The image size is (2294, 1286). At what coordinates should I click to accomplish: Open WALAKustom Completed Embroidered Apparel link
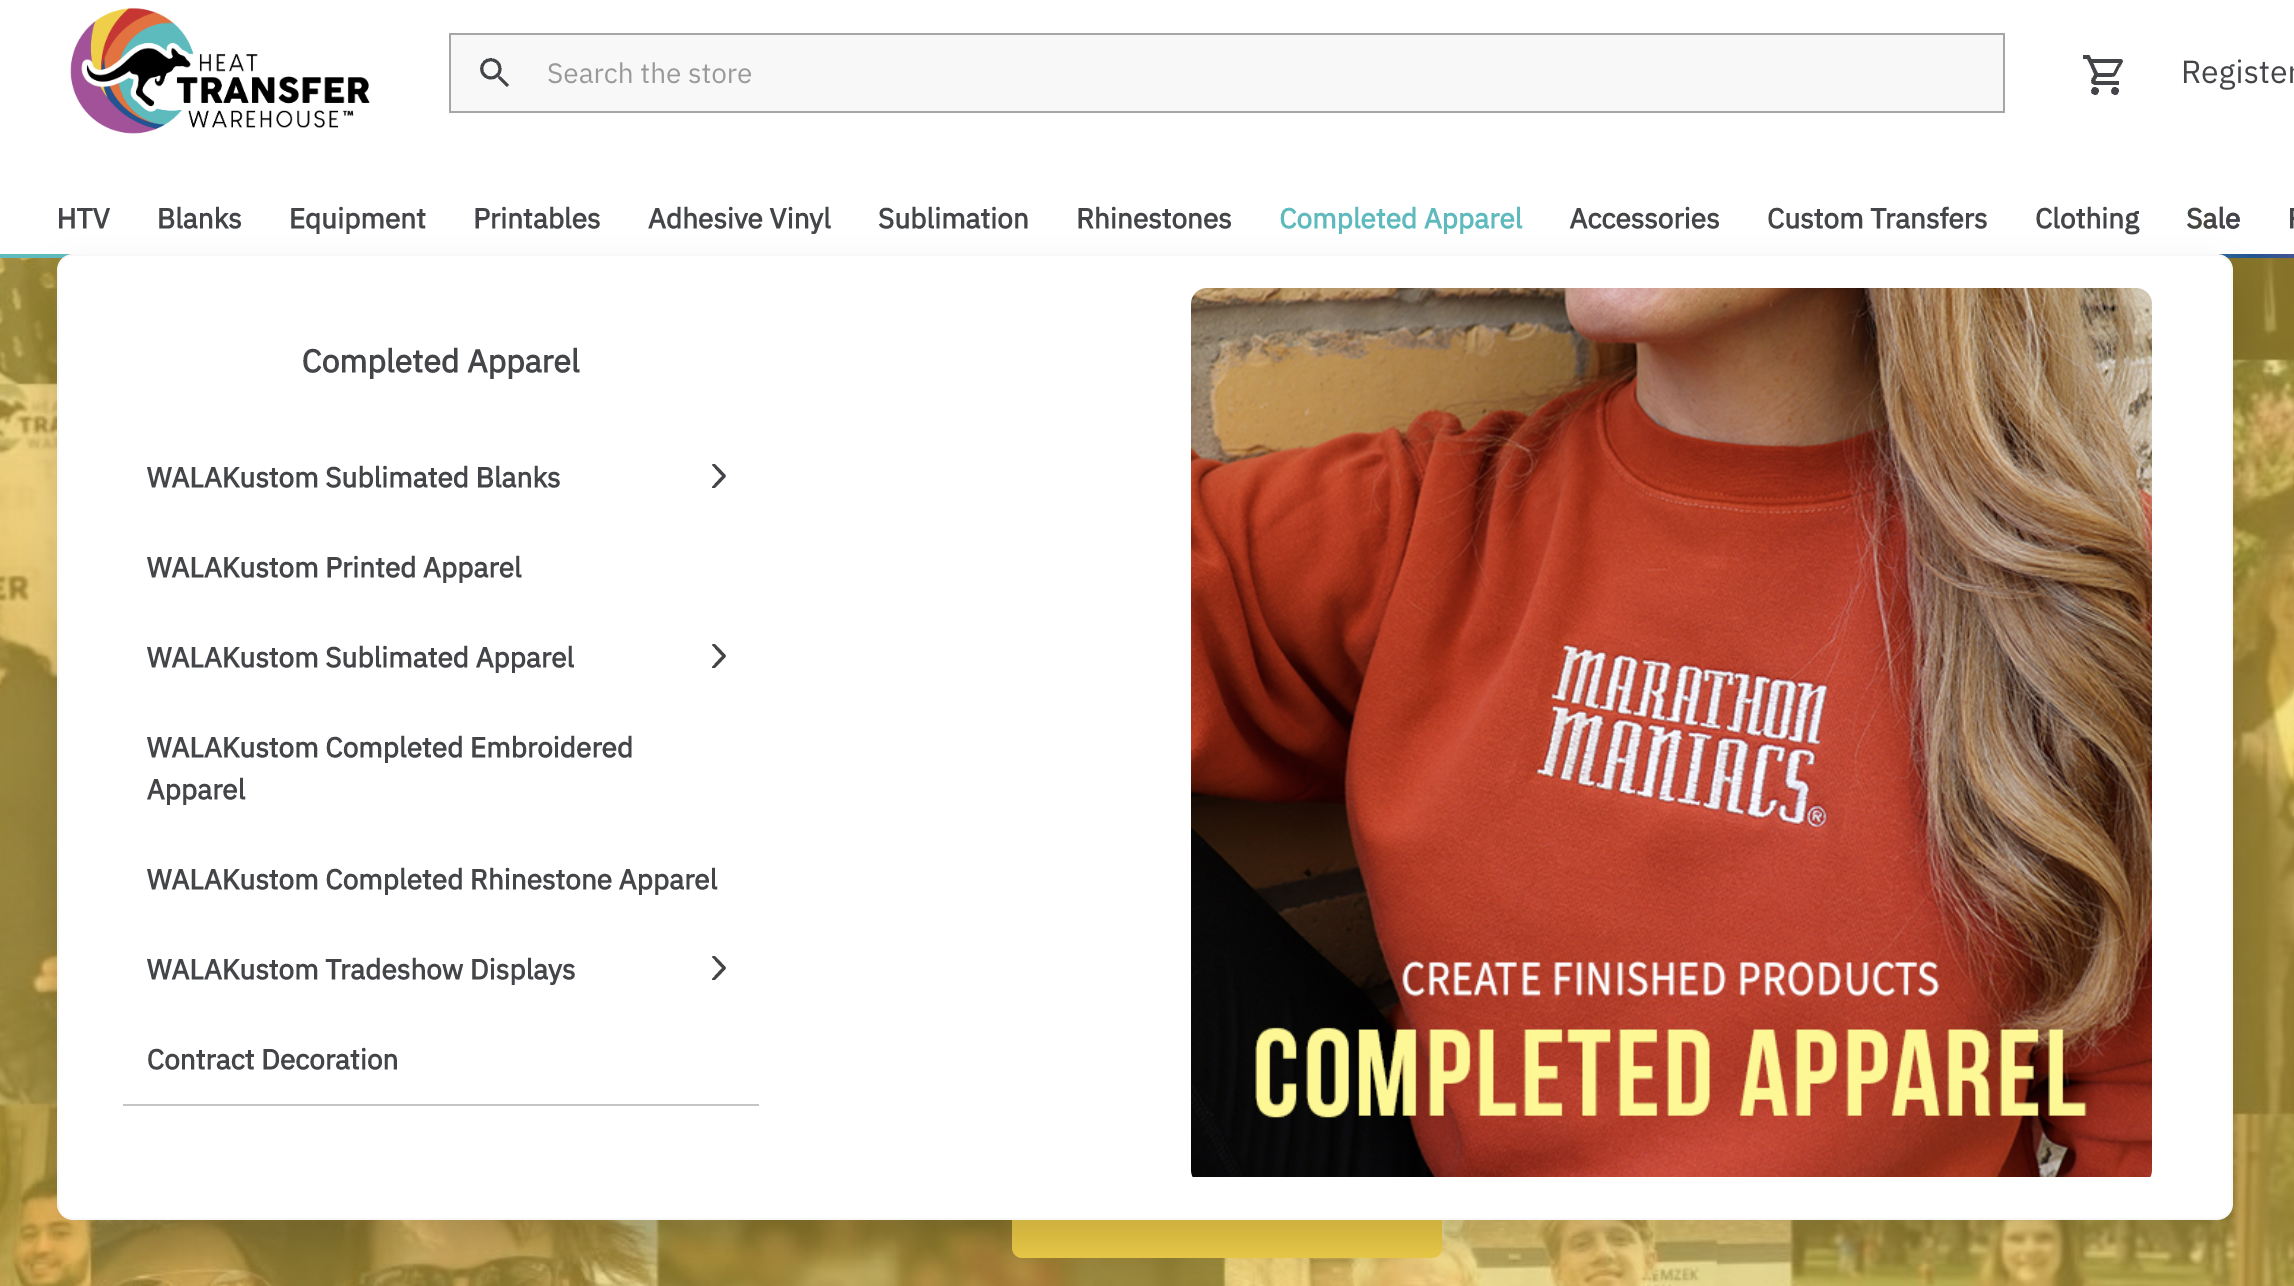(390, 768)
